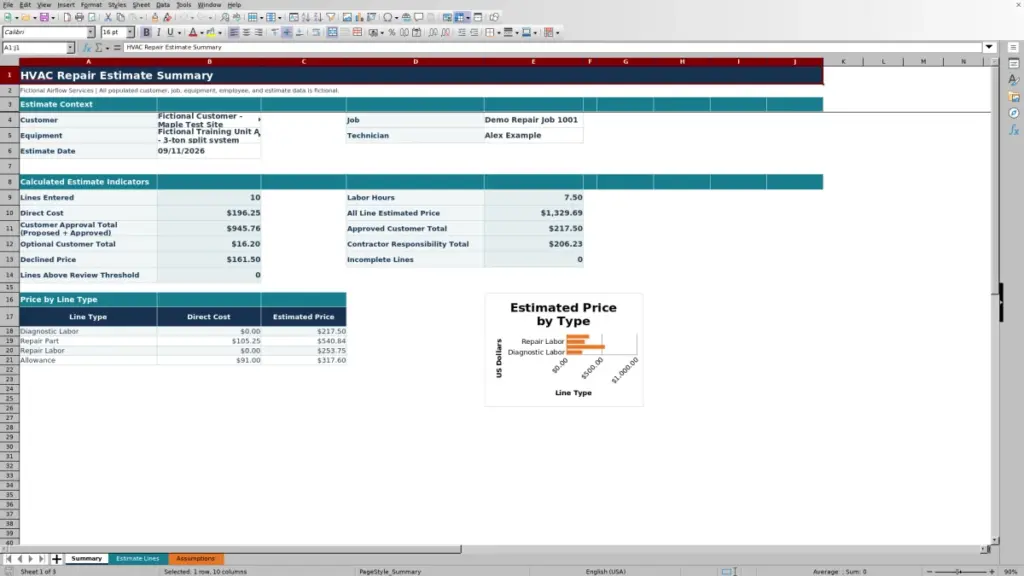Open the Data menu
The height and width of the screenshot is (576, 1024).
point(163,5)
